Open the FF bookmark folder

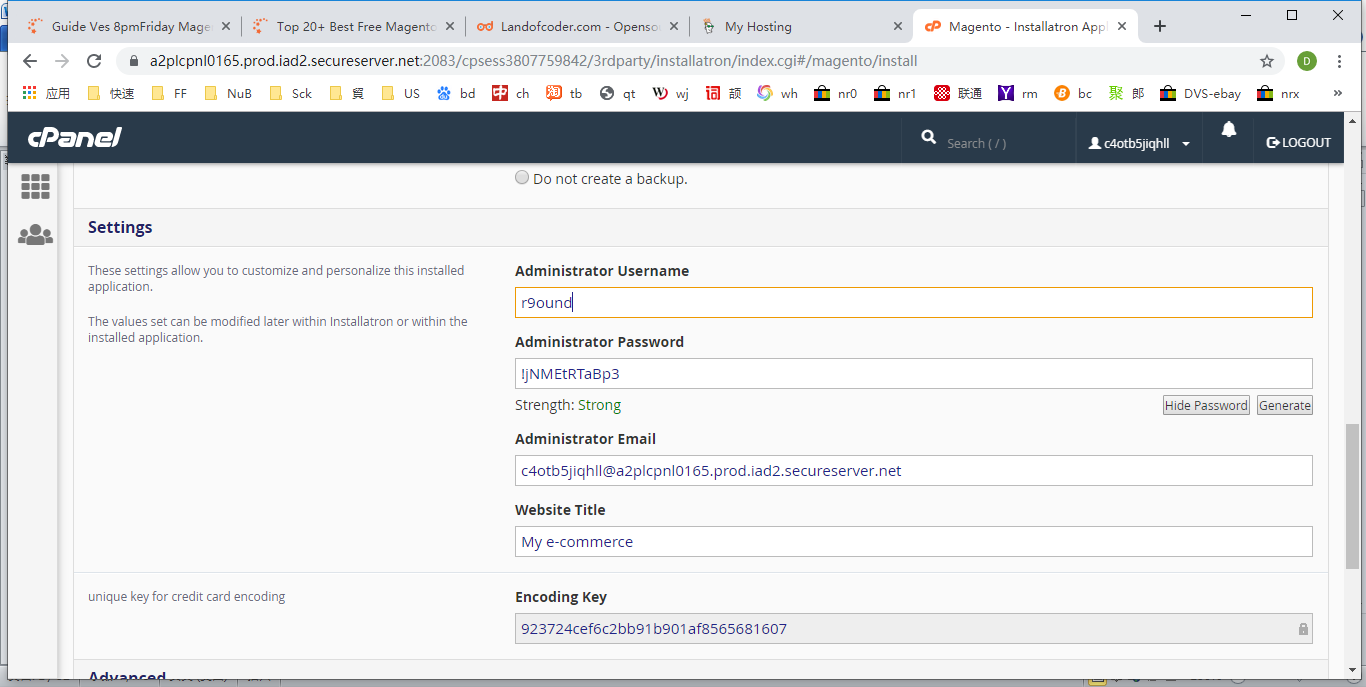click(x=169, y=93)
